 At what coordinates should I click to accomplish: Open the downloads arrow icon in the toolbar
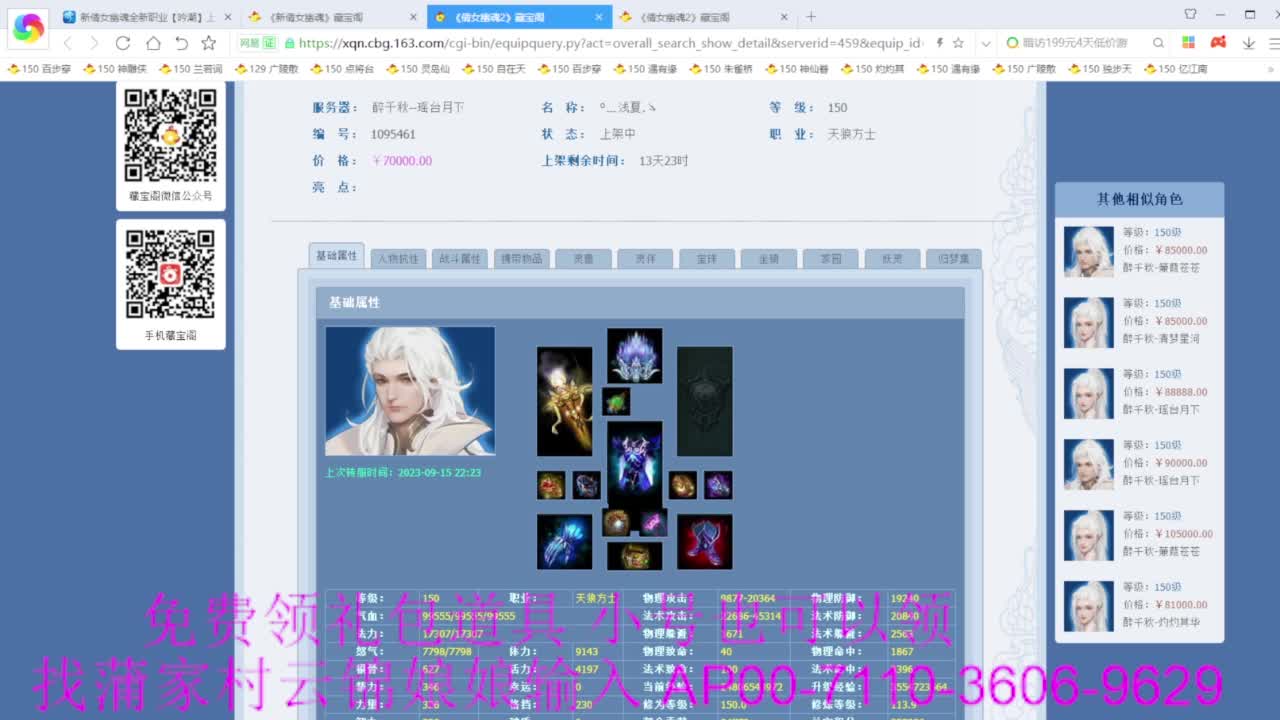tap(1249, 43)
